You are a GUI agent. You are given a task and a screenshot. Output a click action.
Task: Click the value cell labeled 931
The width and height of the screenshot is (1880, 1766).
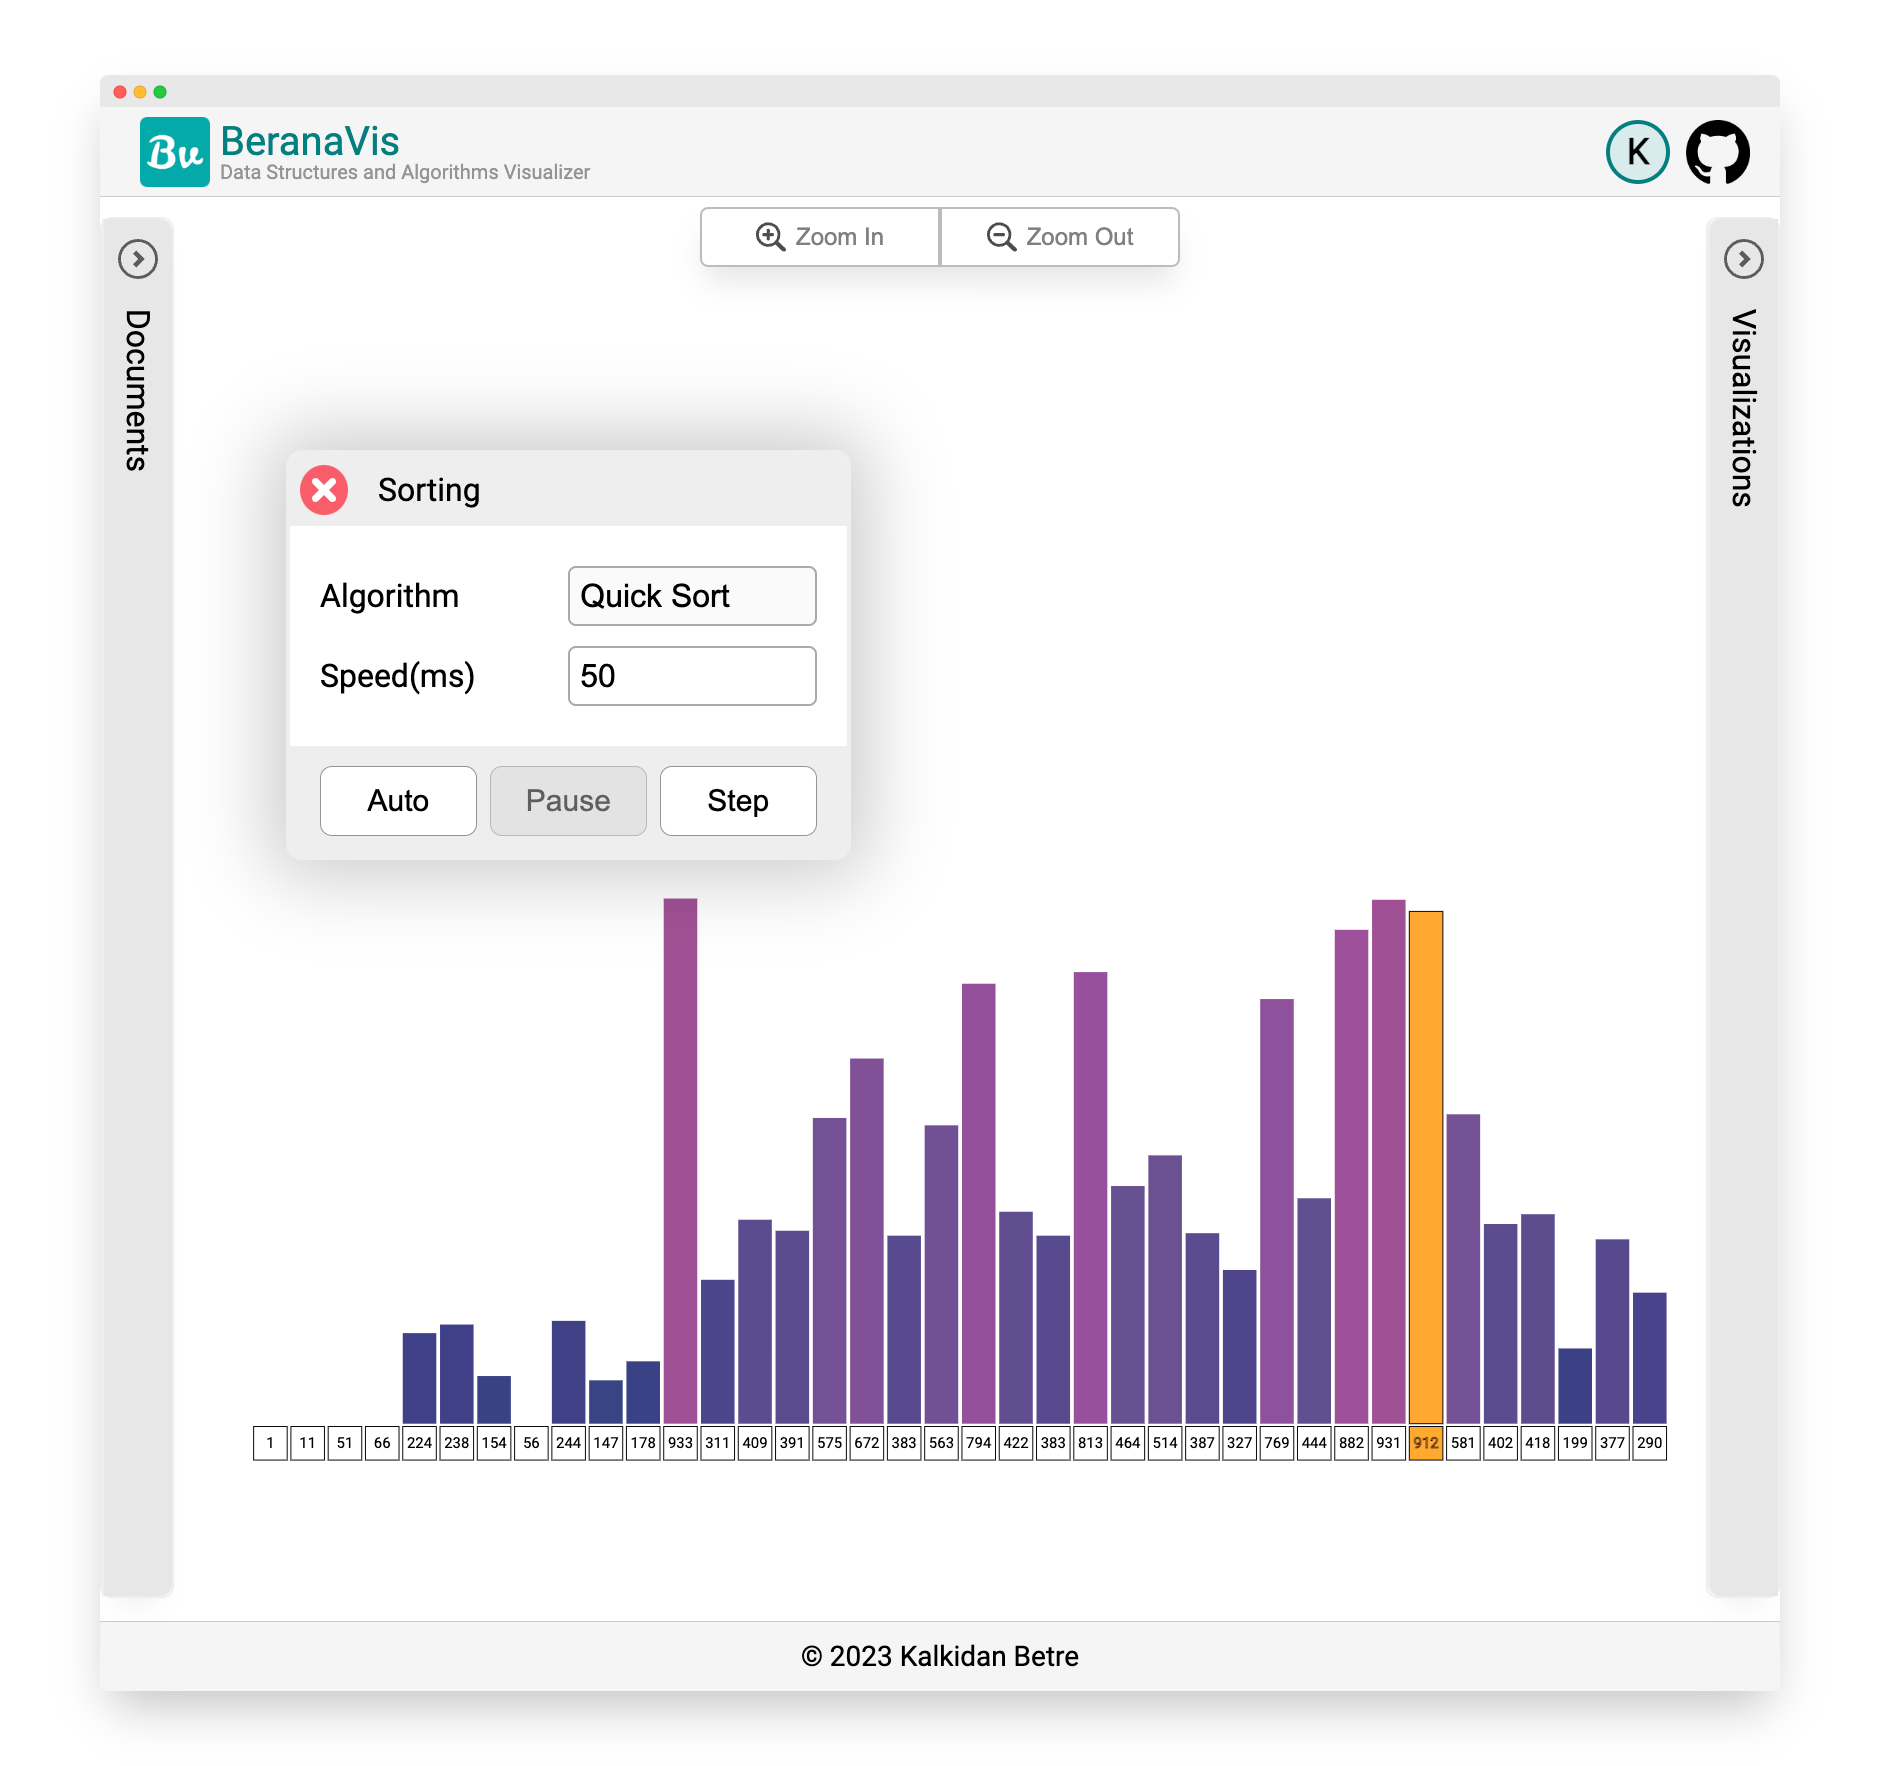point(1389,1443)
